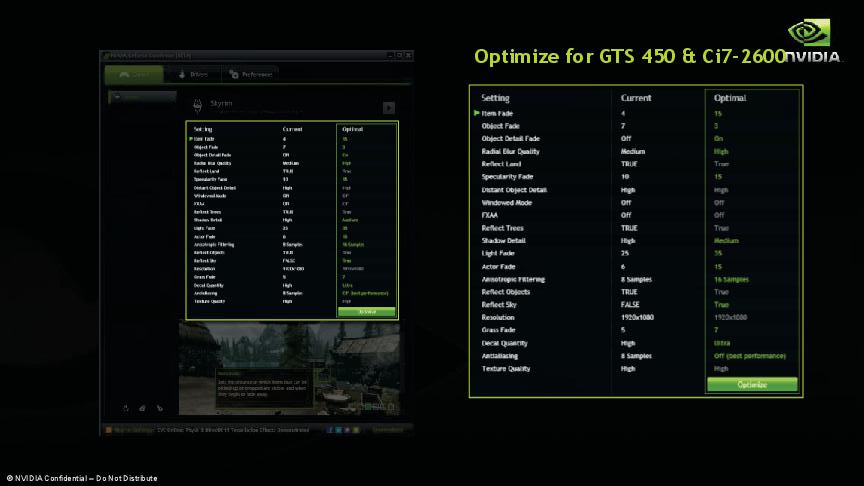Click the optimal '16 Samples' value in enlarged panel
This screenshot has height=486, width=864.
(731, 279)
